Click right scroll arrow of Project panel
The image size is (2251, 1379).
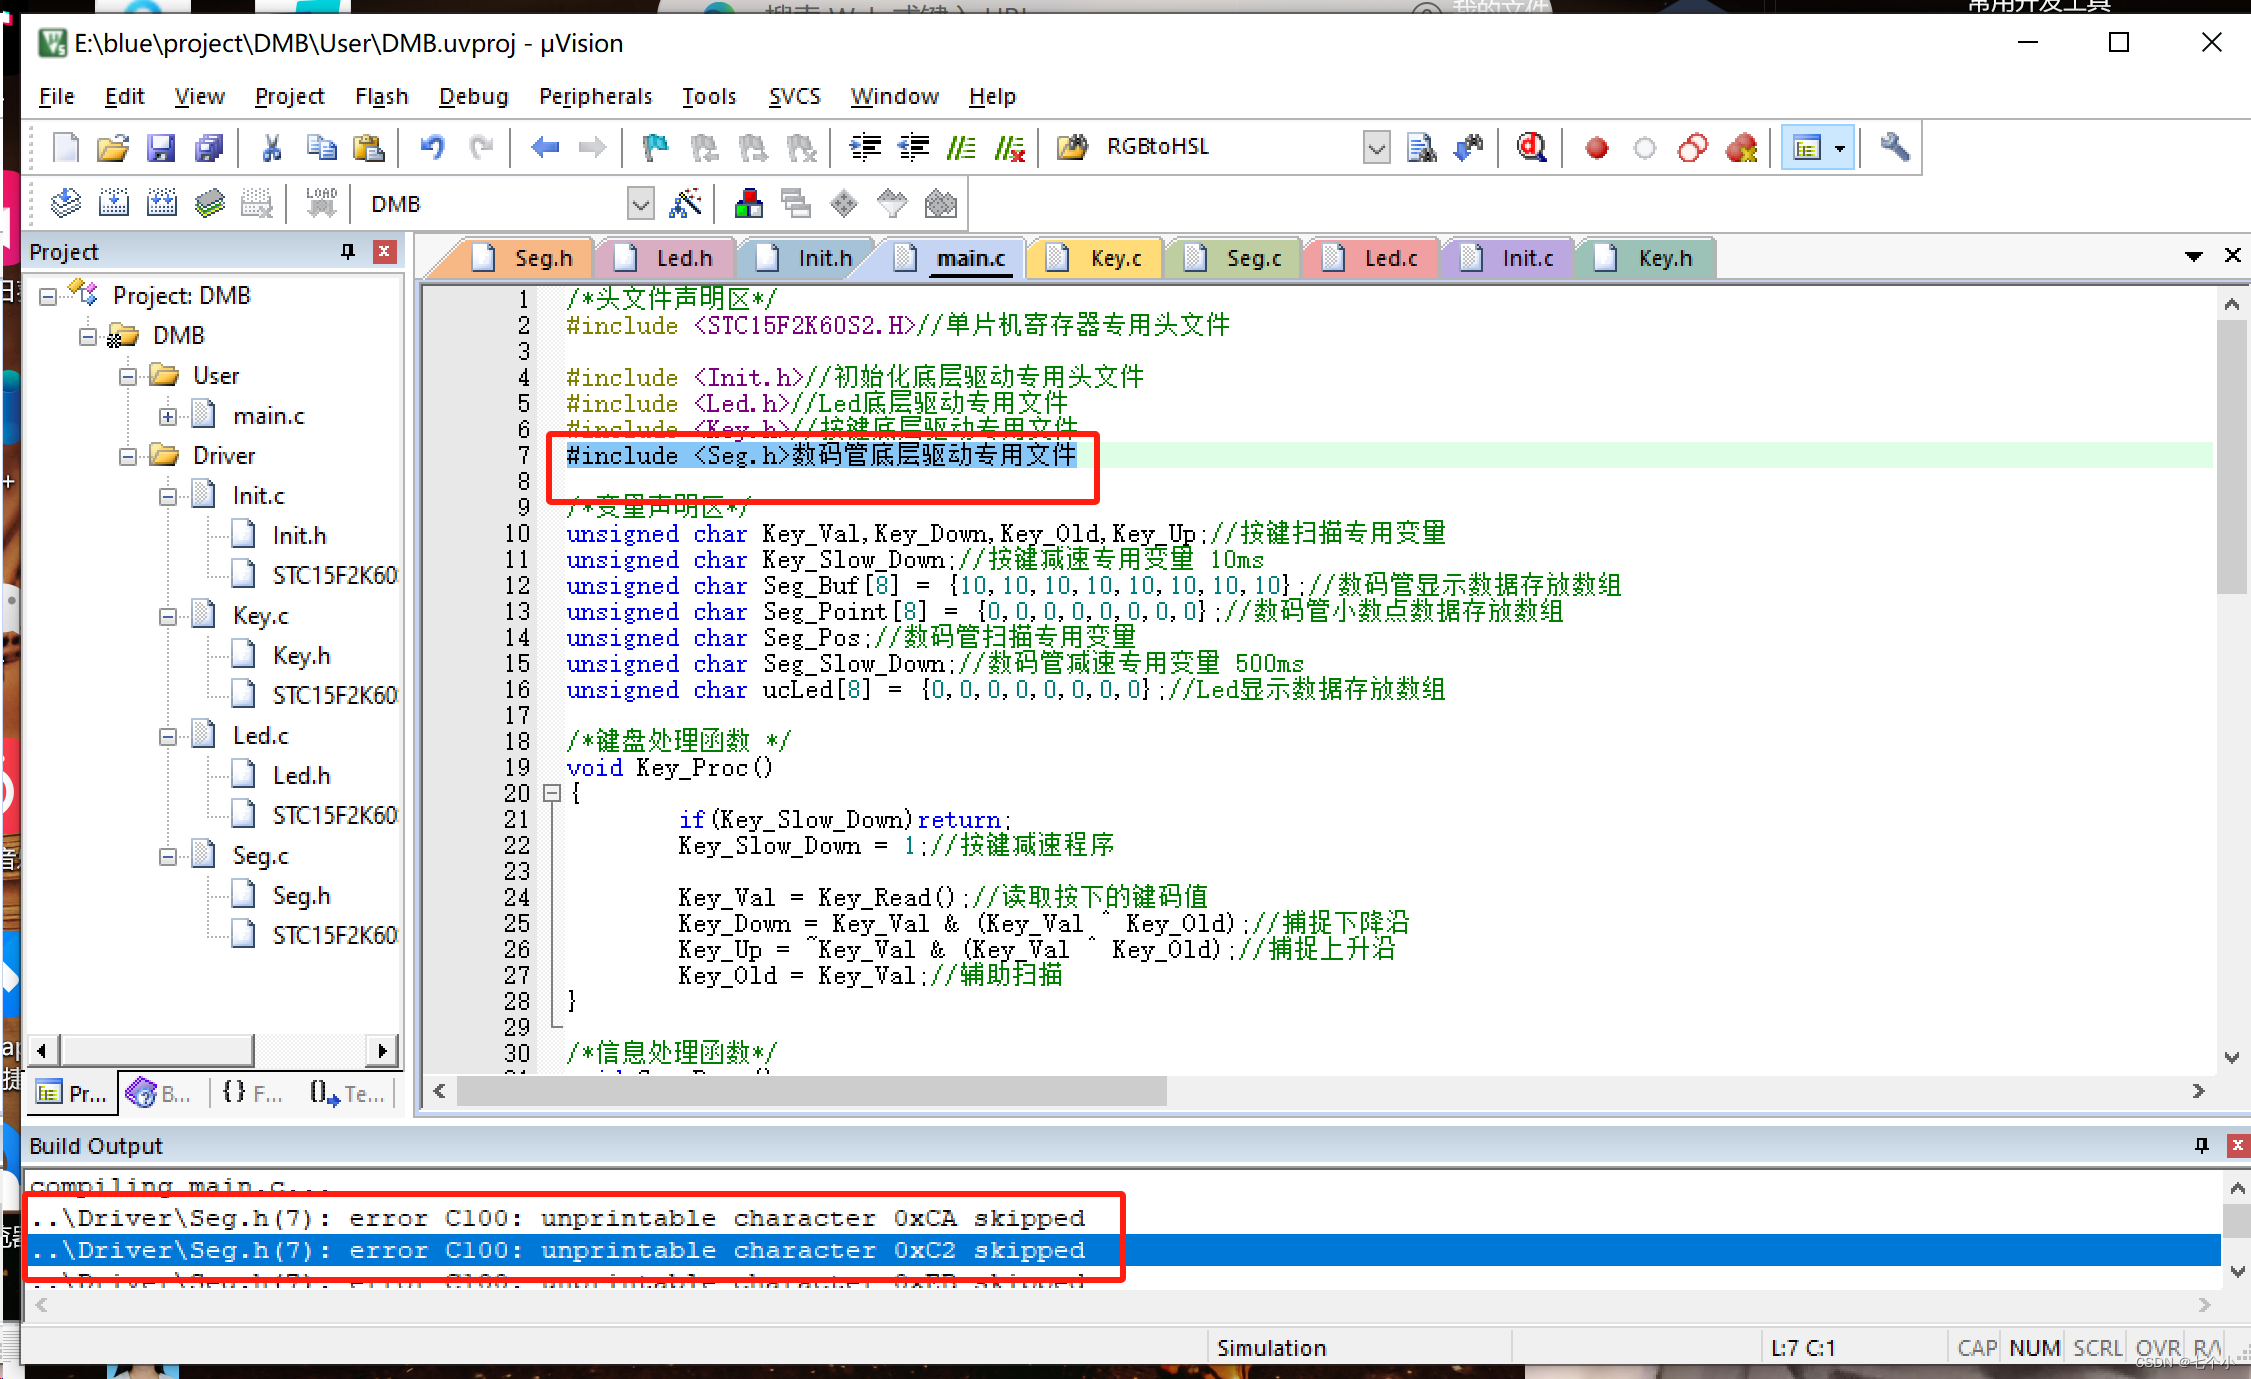point(382,1050)
